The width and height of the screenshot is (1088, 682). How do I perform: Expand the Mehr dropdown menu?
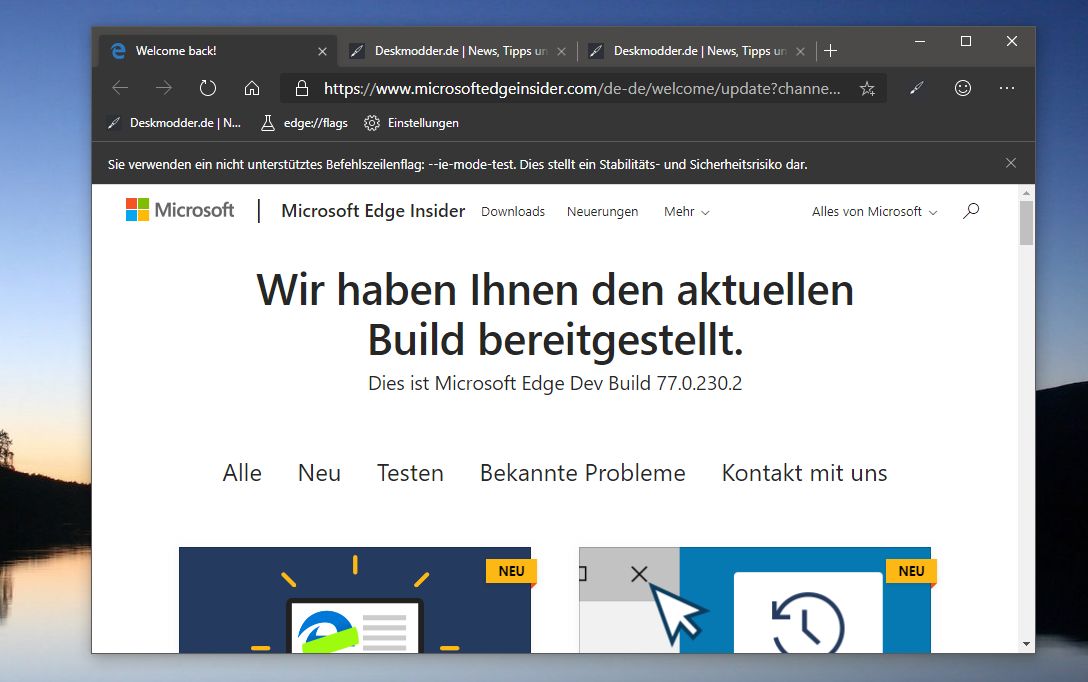click(x=686, y=212)
